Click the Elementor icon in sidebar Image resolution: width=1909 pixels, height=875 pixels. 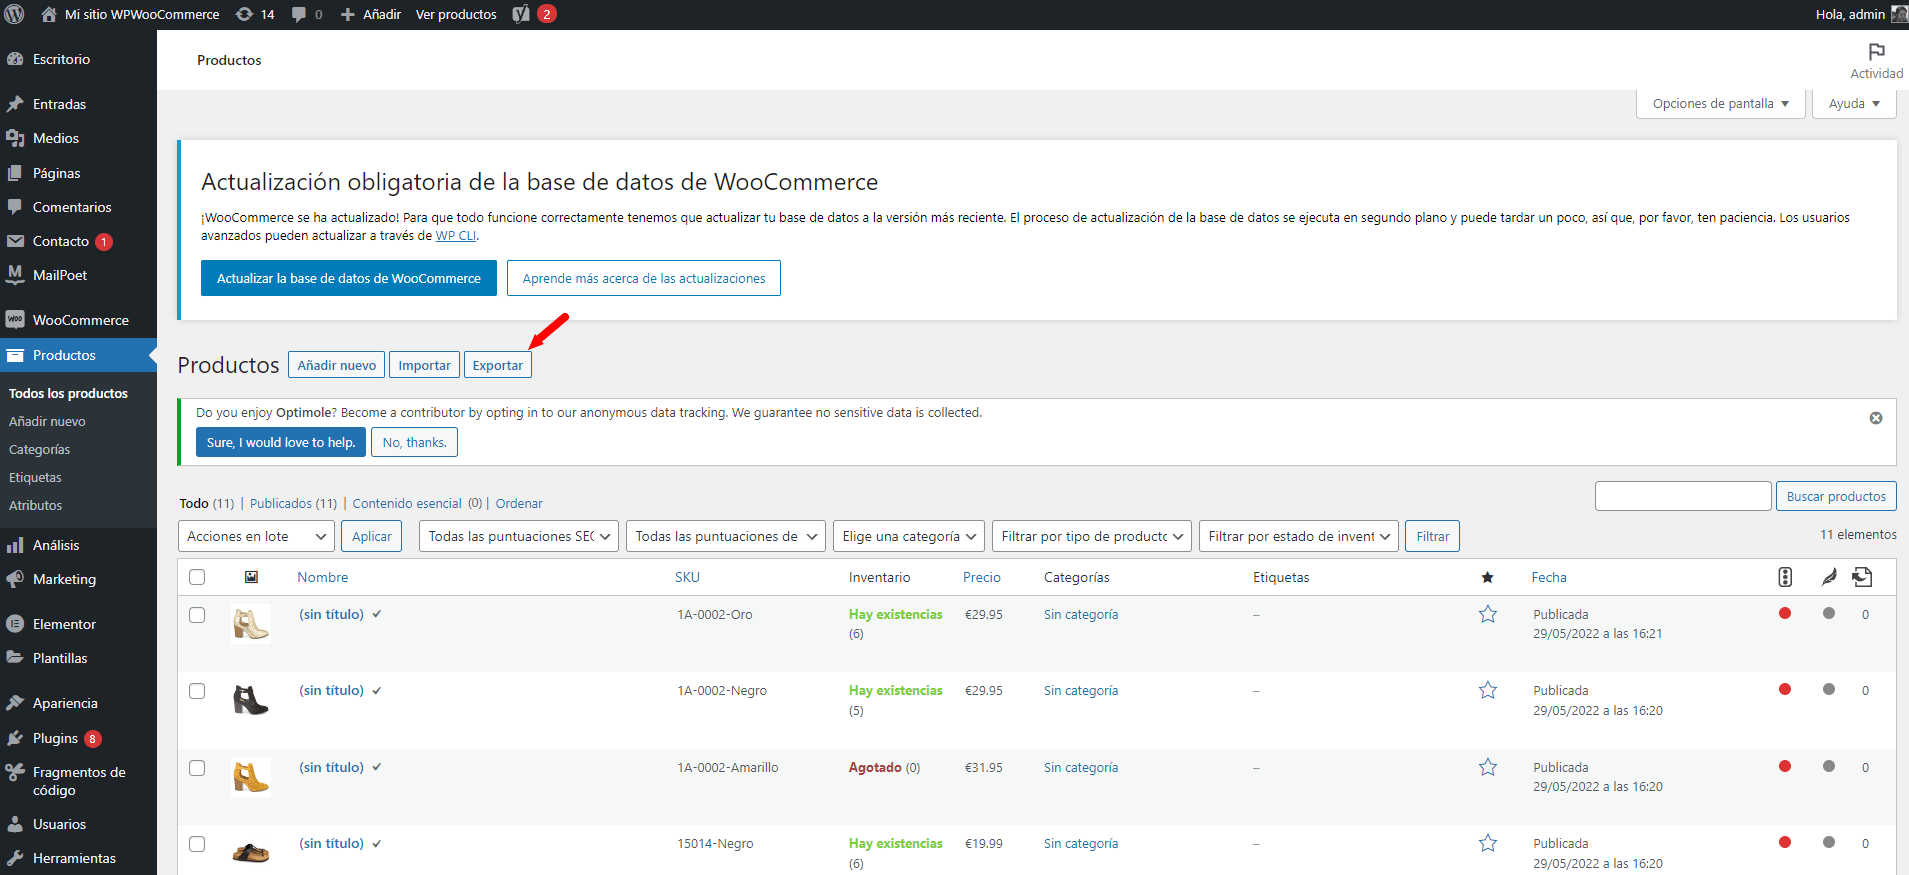pyautogui.click(x=15, y=624)
